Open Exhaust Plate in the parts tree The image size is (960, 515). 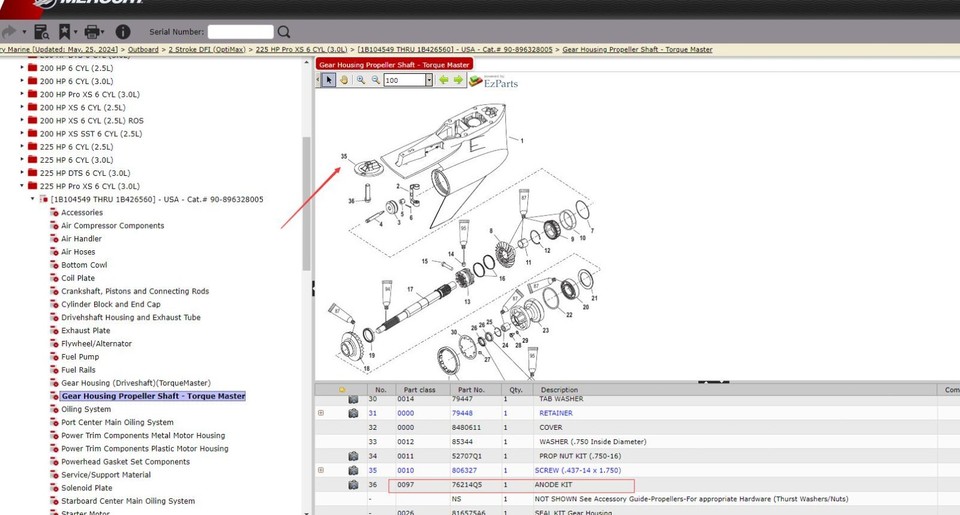click(85, 330)
